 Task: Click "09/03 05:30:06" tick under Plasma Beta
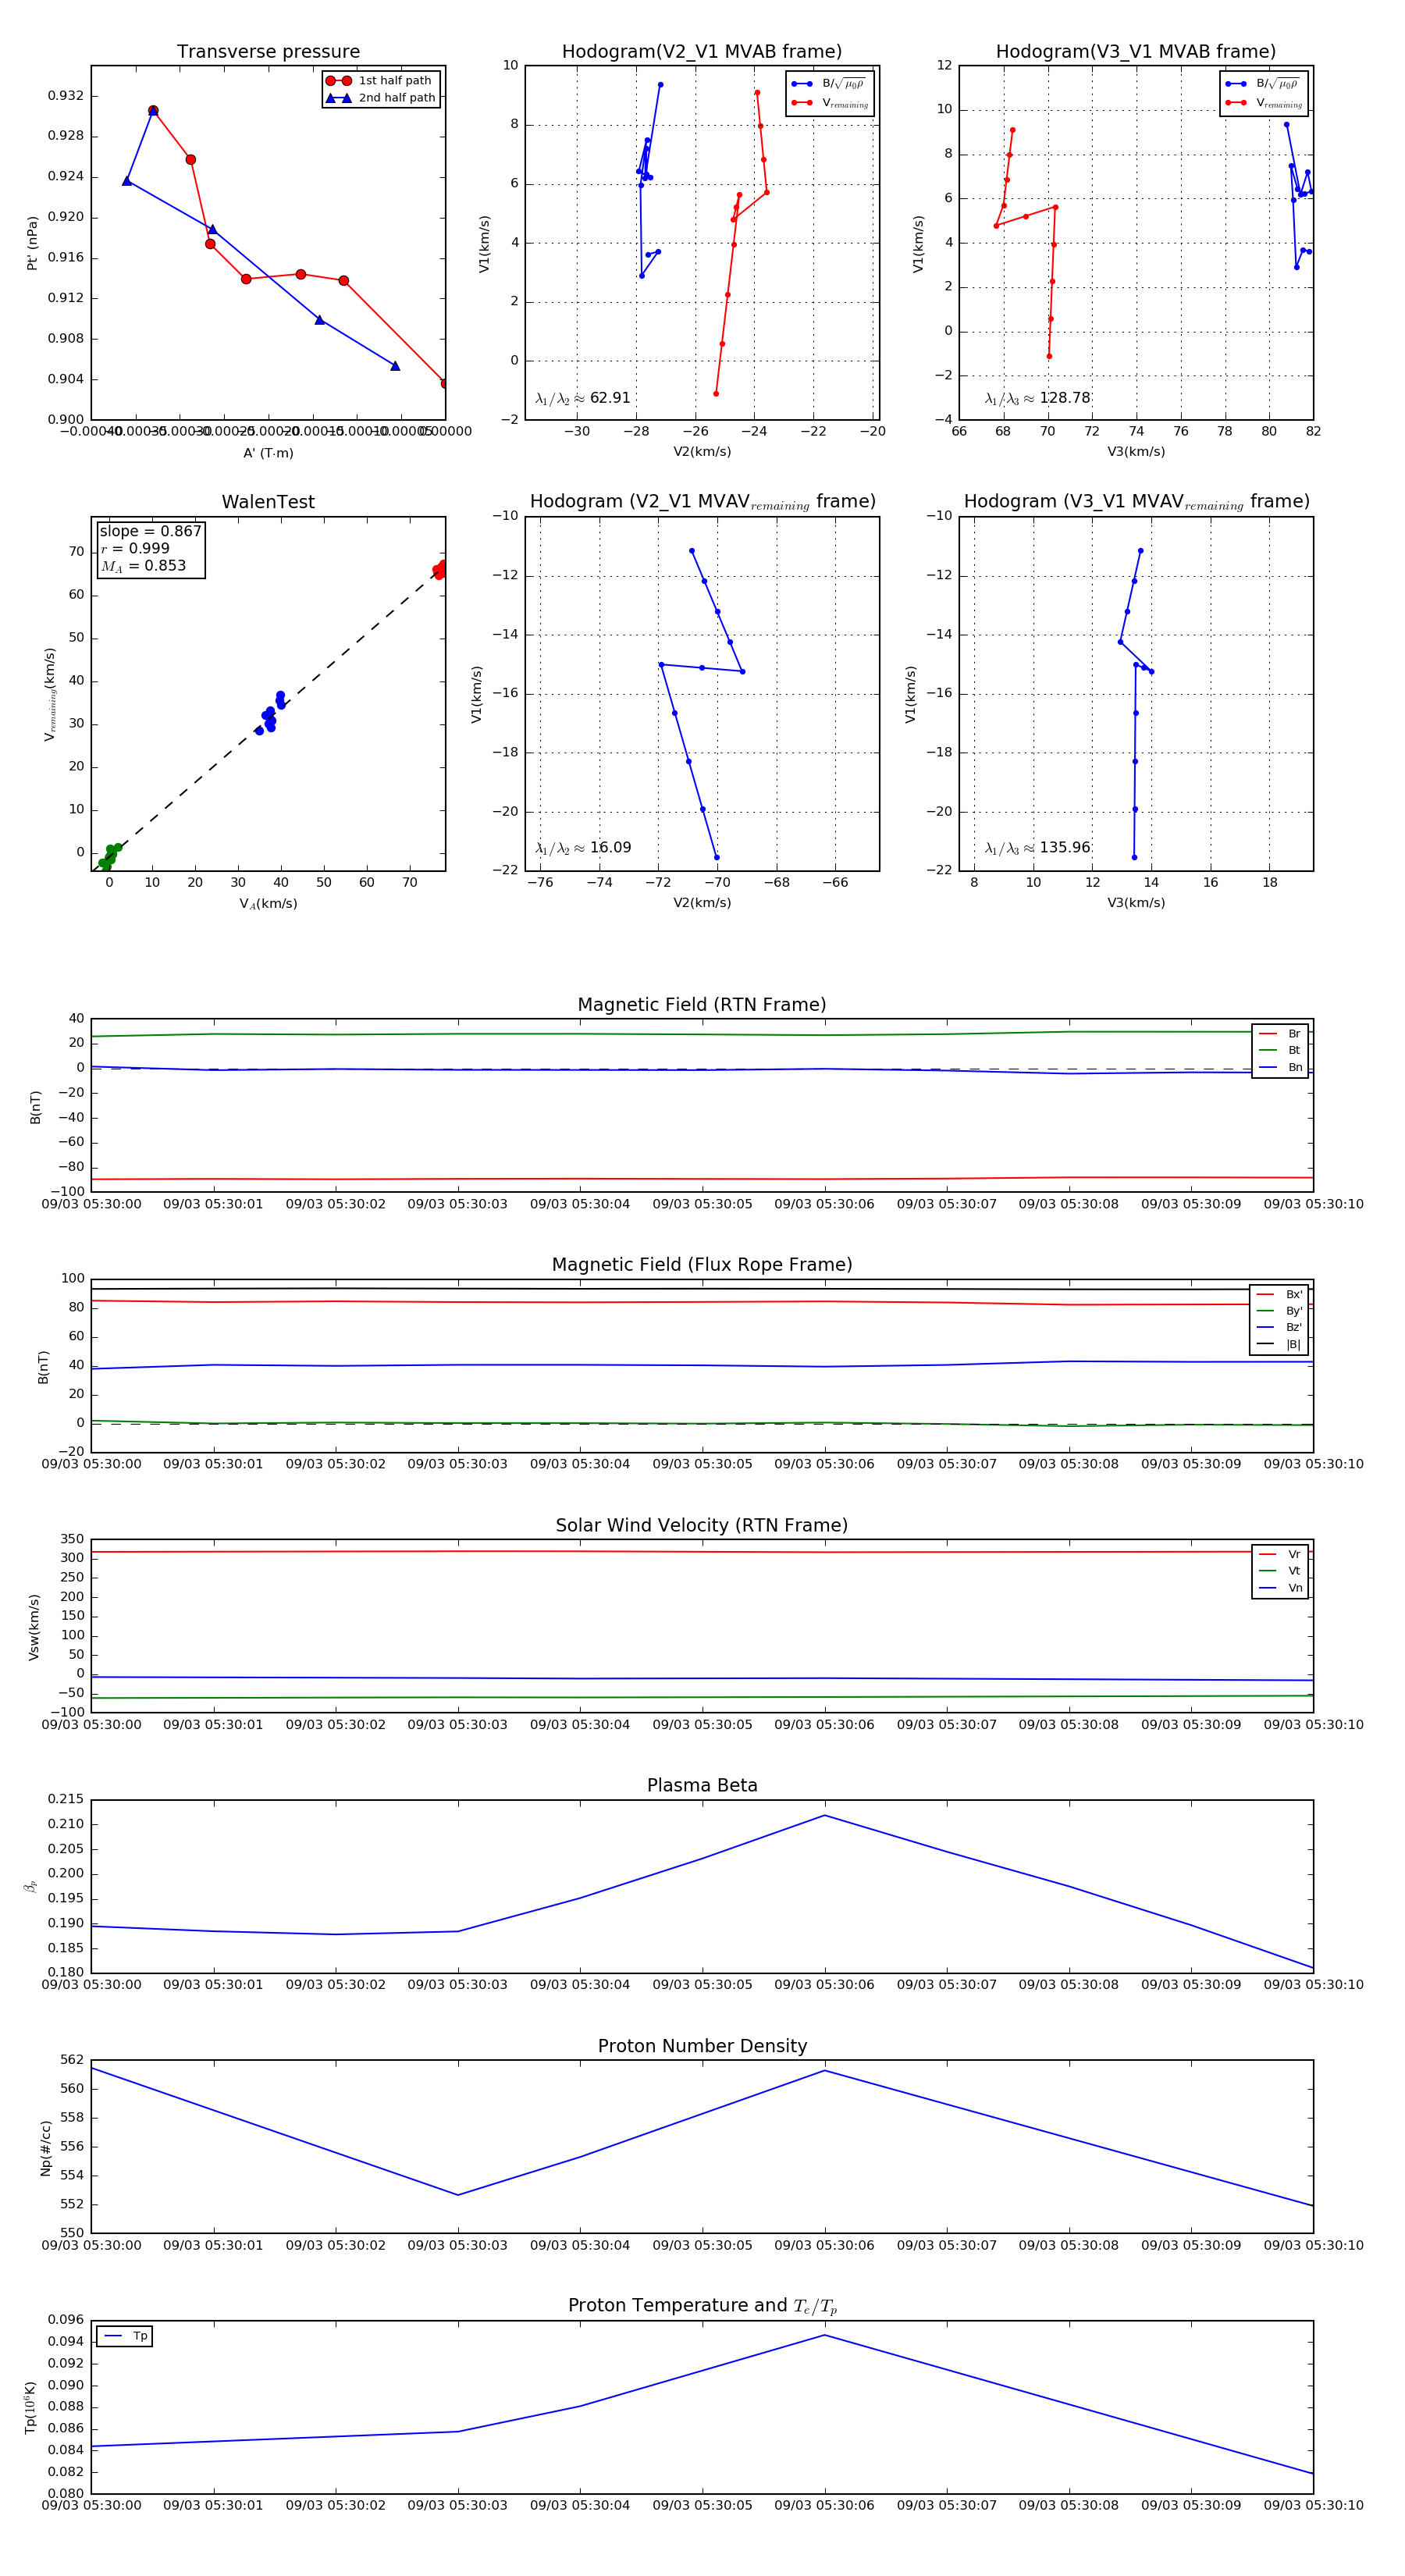824,1985
